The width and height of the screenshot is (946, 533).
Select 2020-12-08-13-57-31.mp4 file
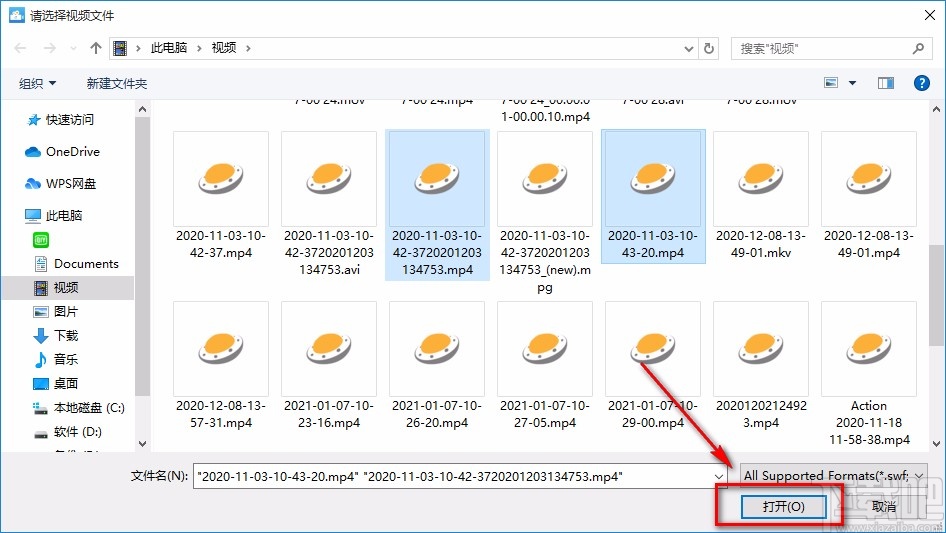pyautogui.click(x=221, y=366)
